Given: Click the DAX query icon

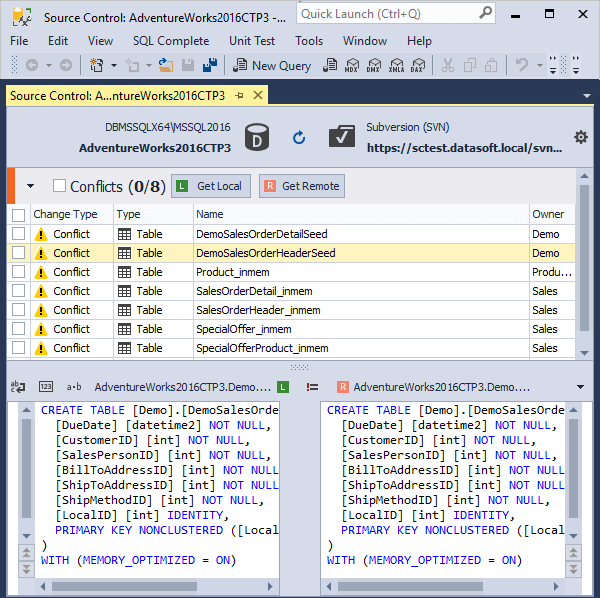Looking at the screenshot, I should [x=418, y=65].
